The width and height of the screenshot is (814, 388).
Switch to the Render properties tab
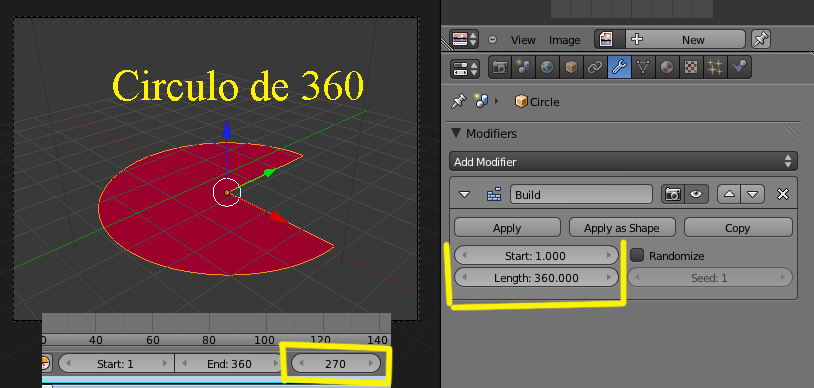500,68
